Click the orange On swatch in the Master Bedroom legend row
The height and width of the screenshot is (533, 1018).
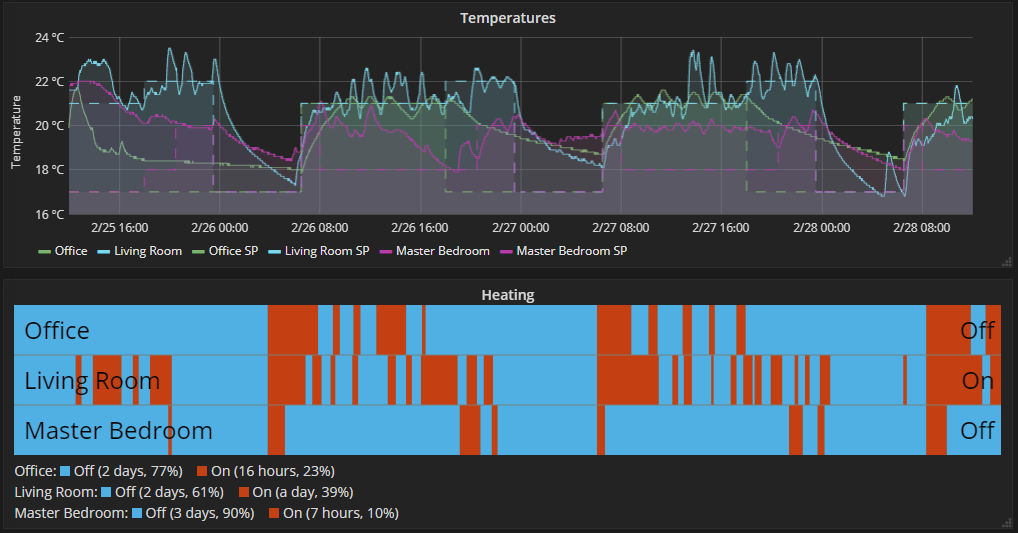pos(274,513)
